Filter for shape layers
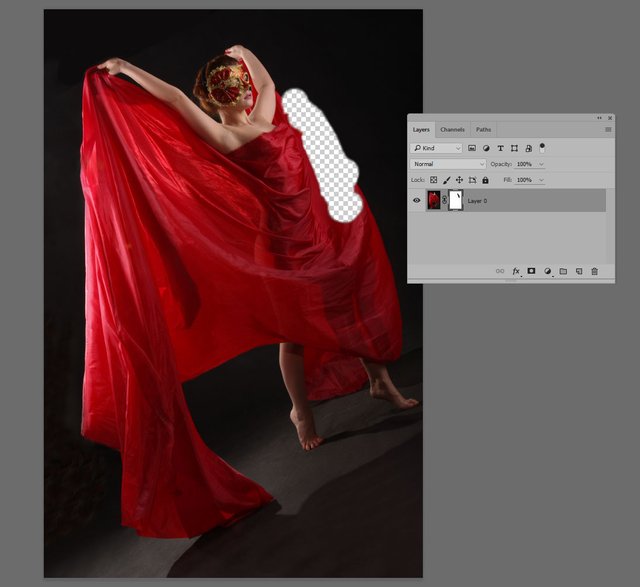This screenshot has width=640, height=587. point(514,148)
